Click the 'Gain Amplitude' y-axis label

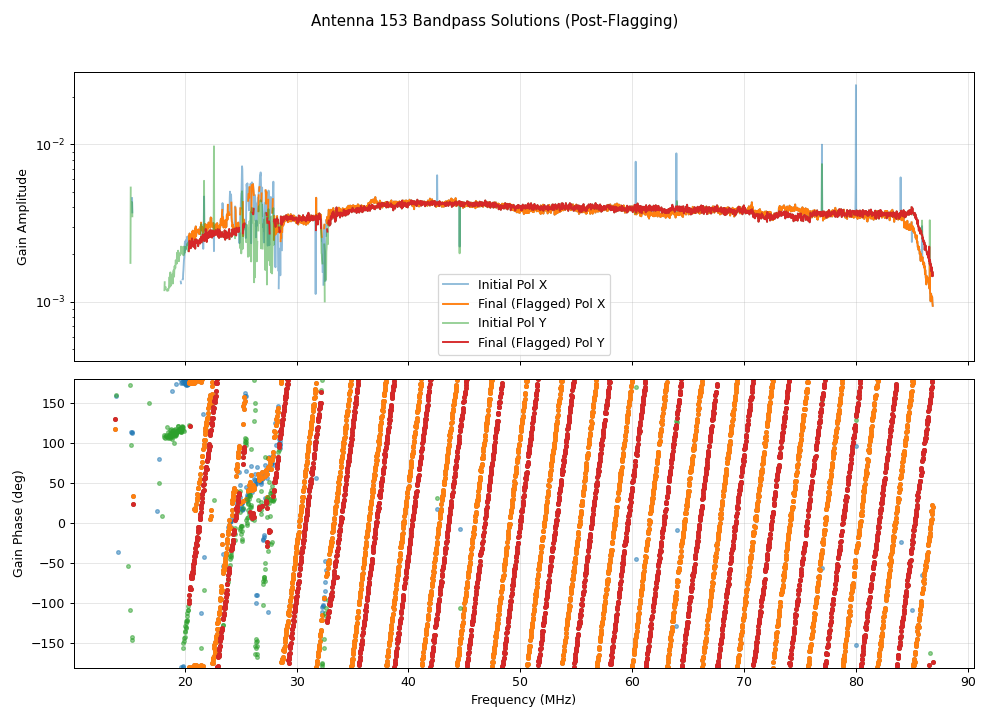click(x=22, y=217)
